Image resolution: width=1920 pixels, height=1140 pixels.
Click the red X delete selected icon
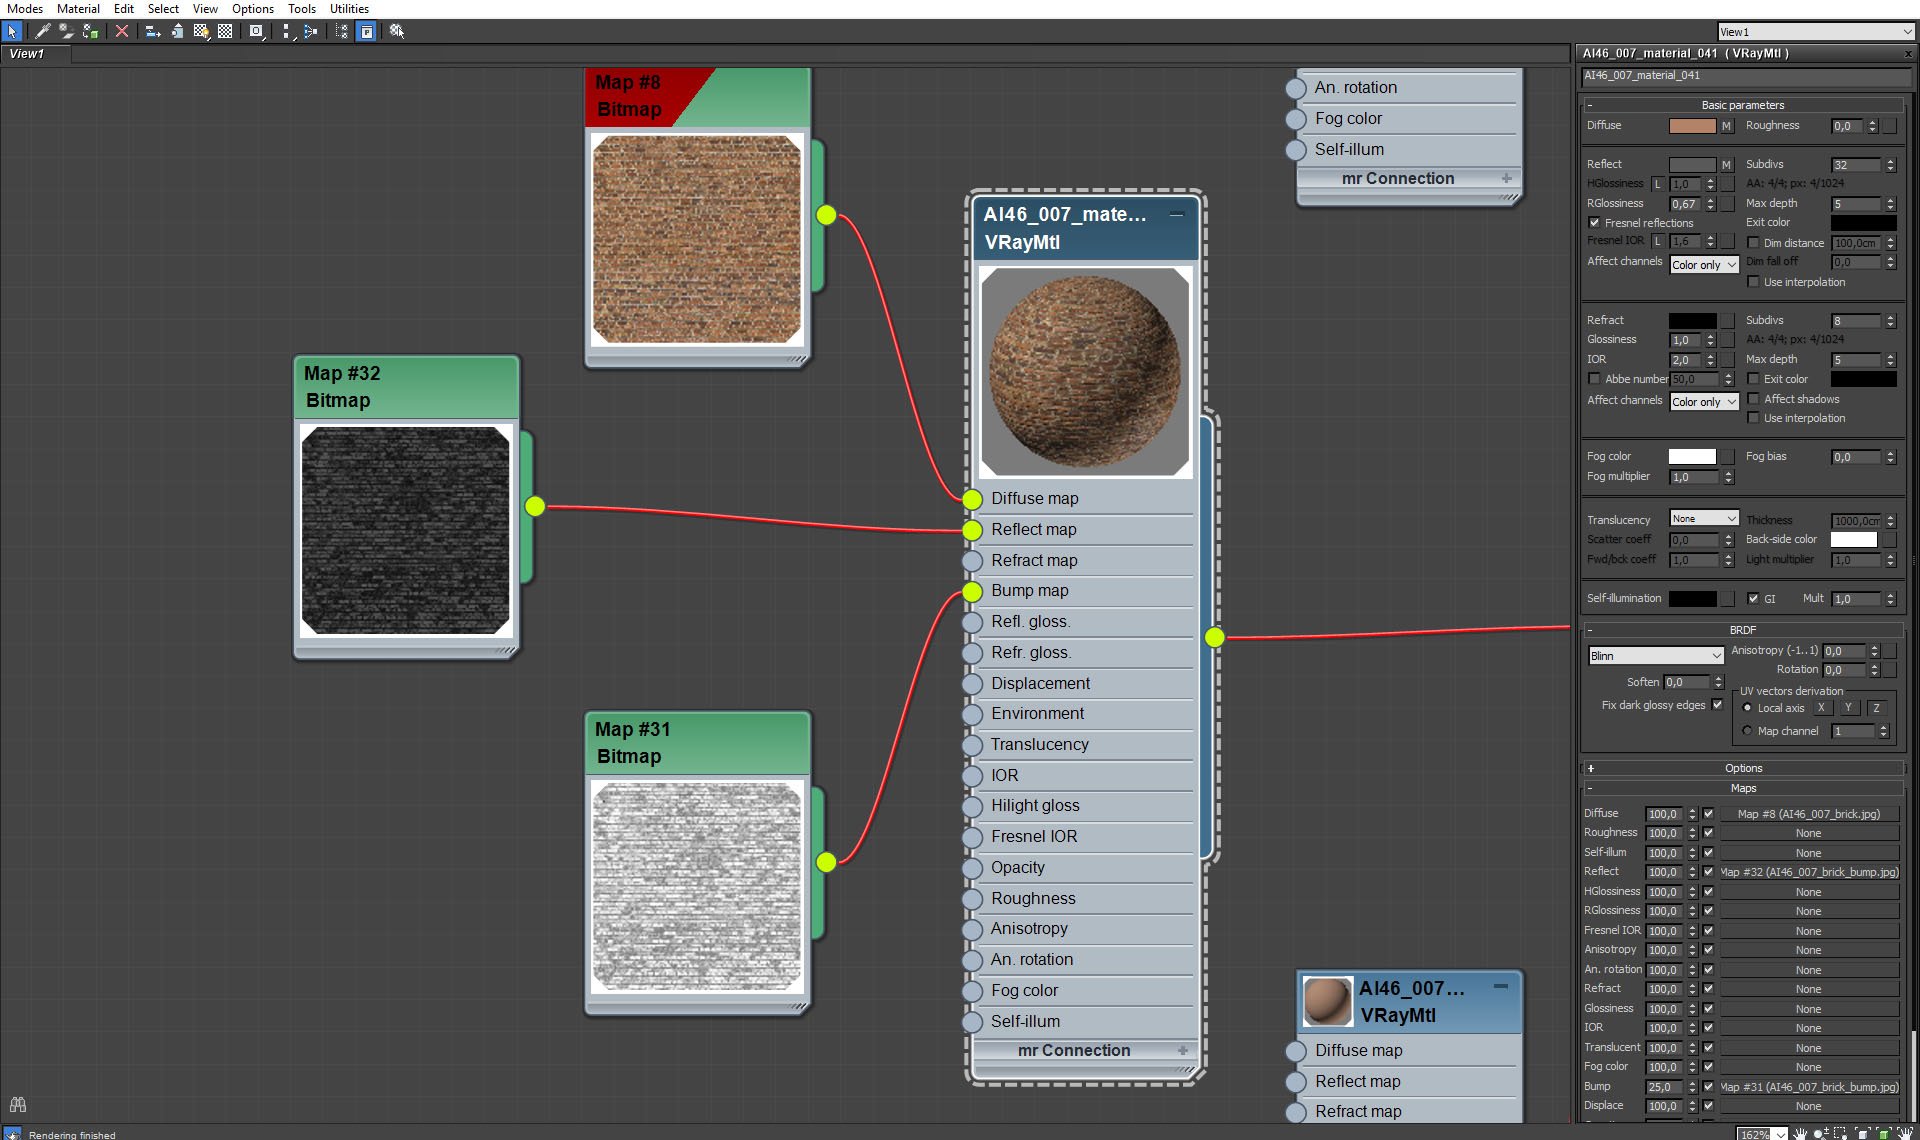[x=122, y=32]
